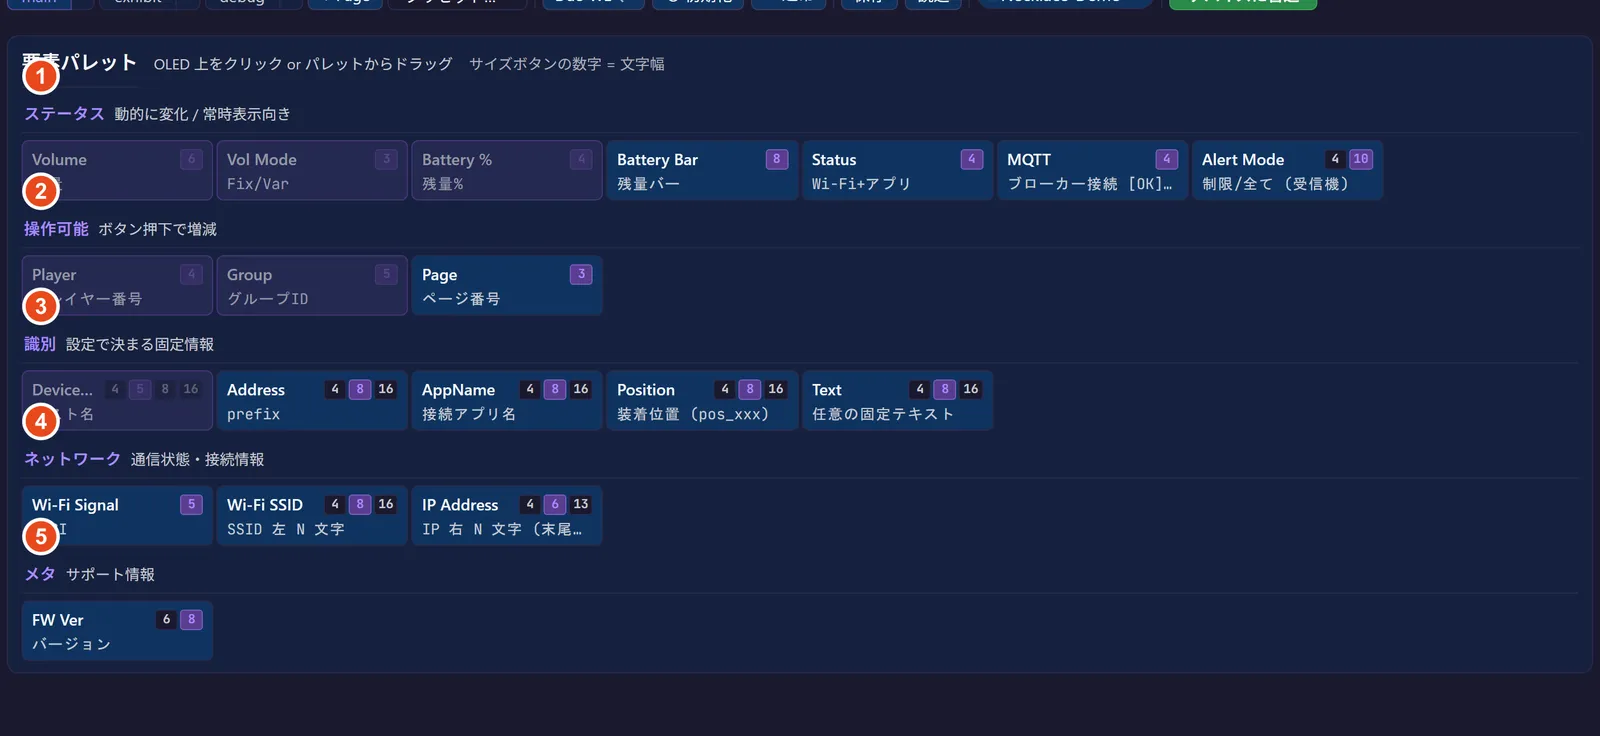Screen dimensions: 1600x736
Task: Click size 8 button on Battery Bar
Action: click(776, 159)
